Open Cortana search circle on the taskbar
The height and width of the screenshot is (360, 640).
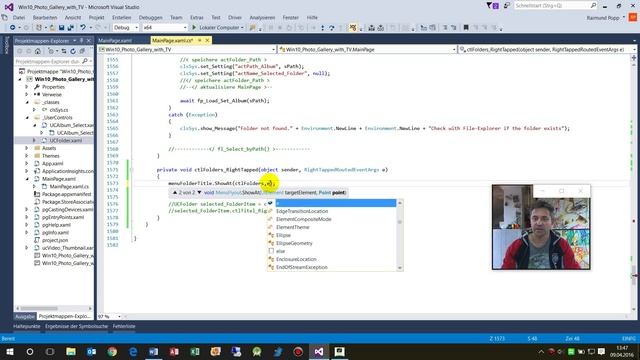coord(30,351)
